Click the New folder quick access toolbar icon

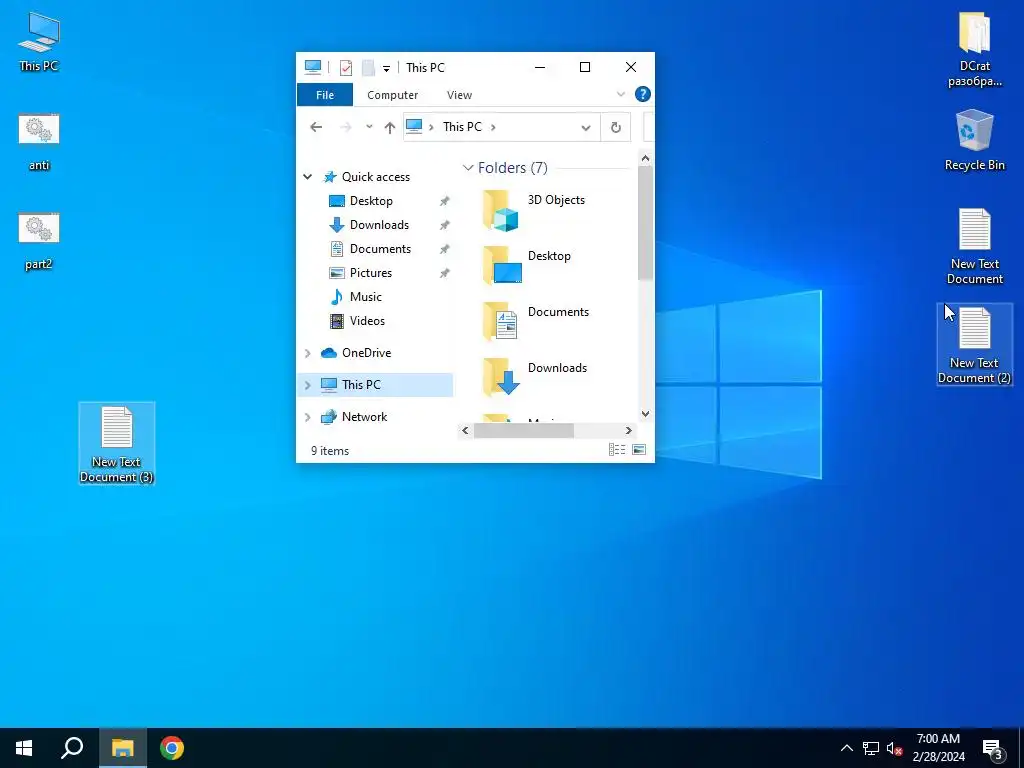tap(368, 67)
